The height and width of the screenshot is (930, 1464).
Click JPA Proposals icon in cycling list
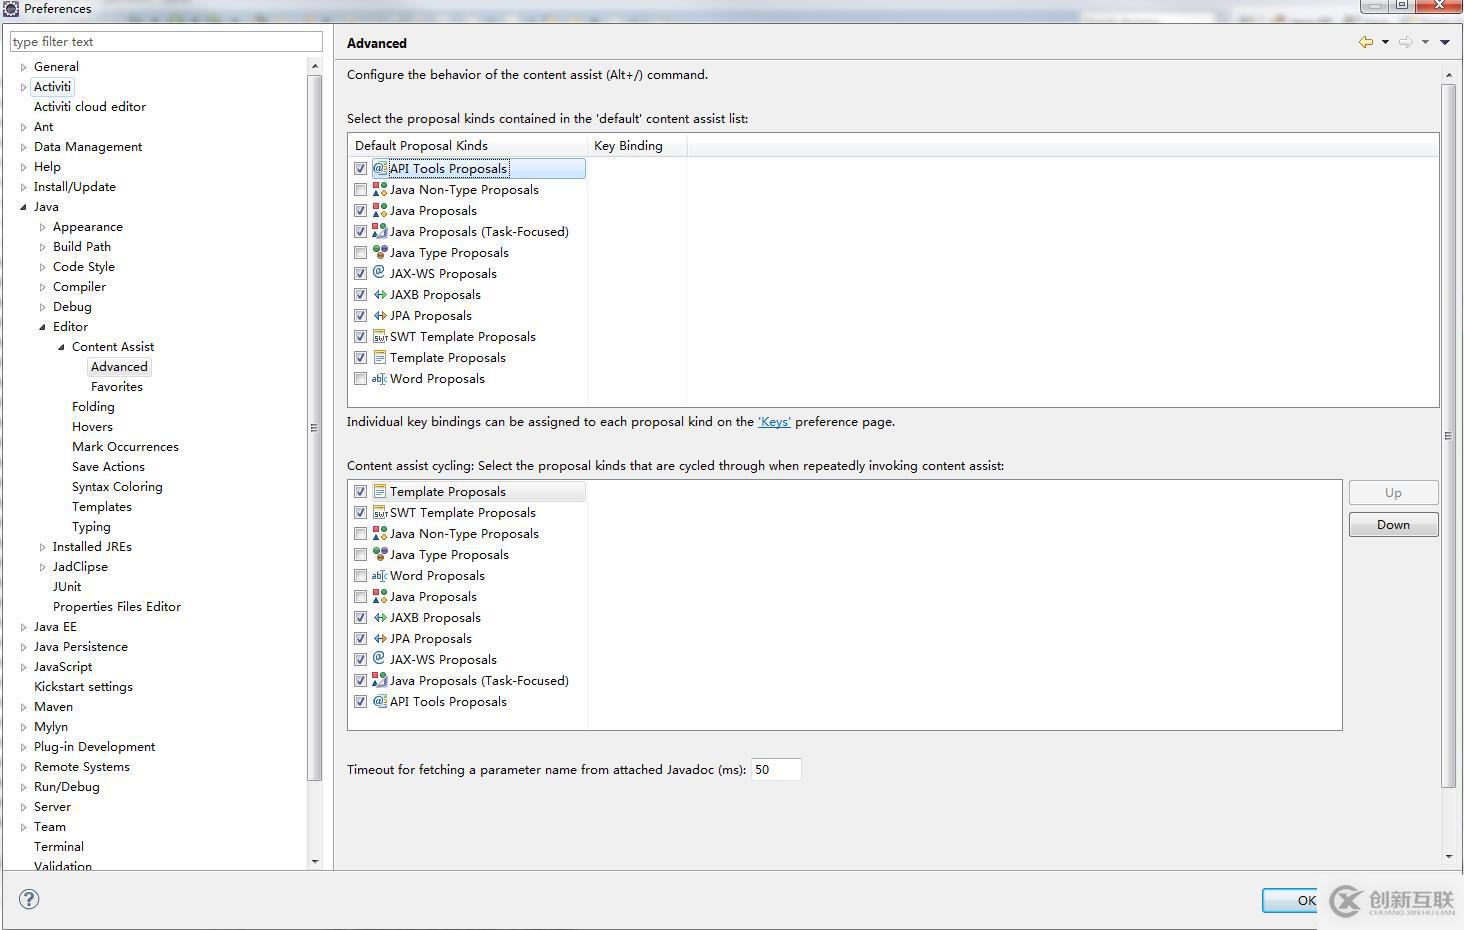click(380, 638)
